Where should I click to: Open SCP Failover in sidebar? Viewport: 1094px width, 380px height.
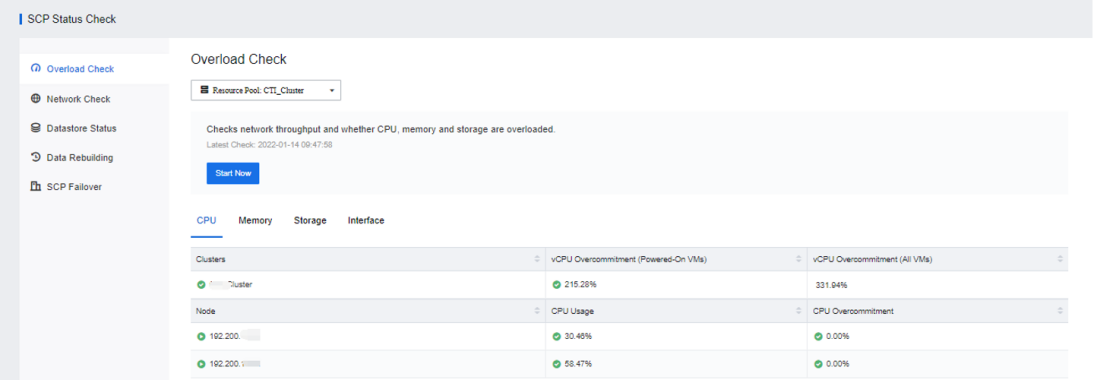point(94,187)
